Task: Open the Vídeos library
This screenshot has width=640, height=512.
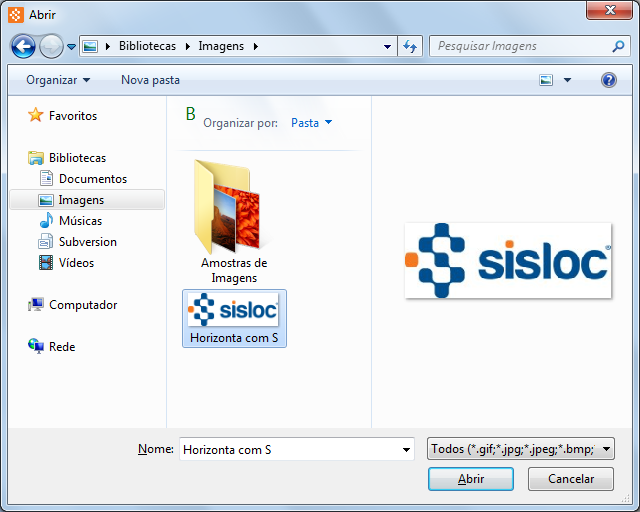Action: (x=76, y=263)
